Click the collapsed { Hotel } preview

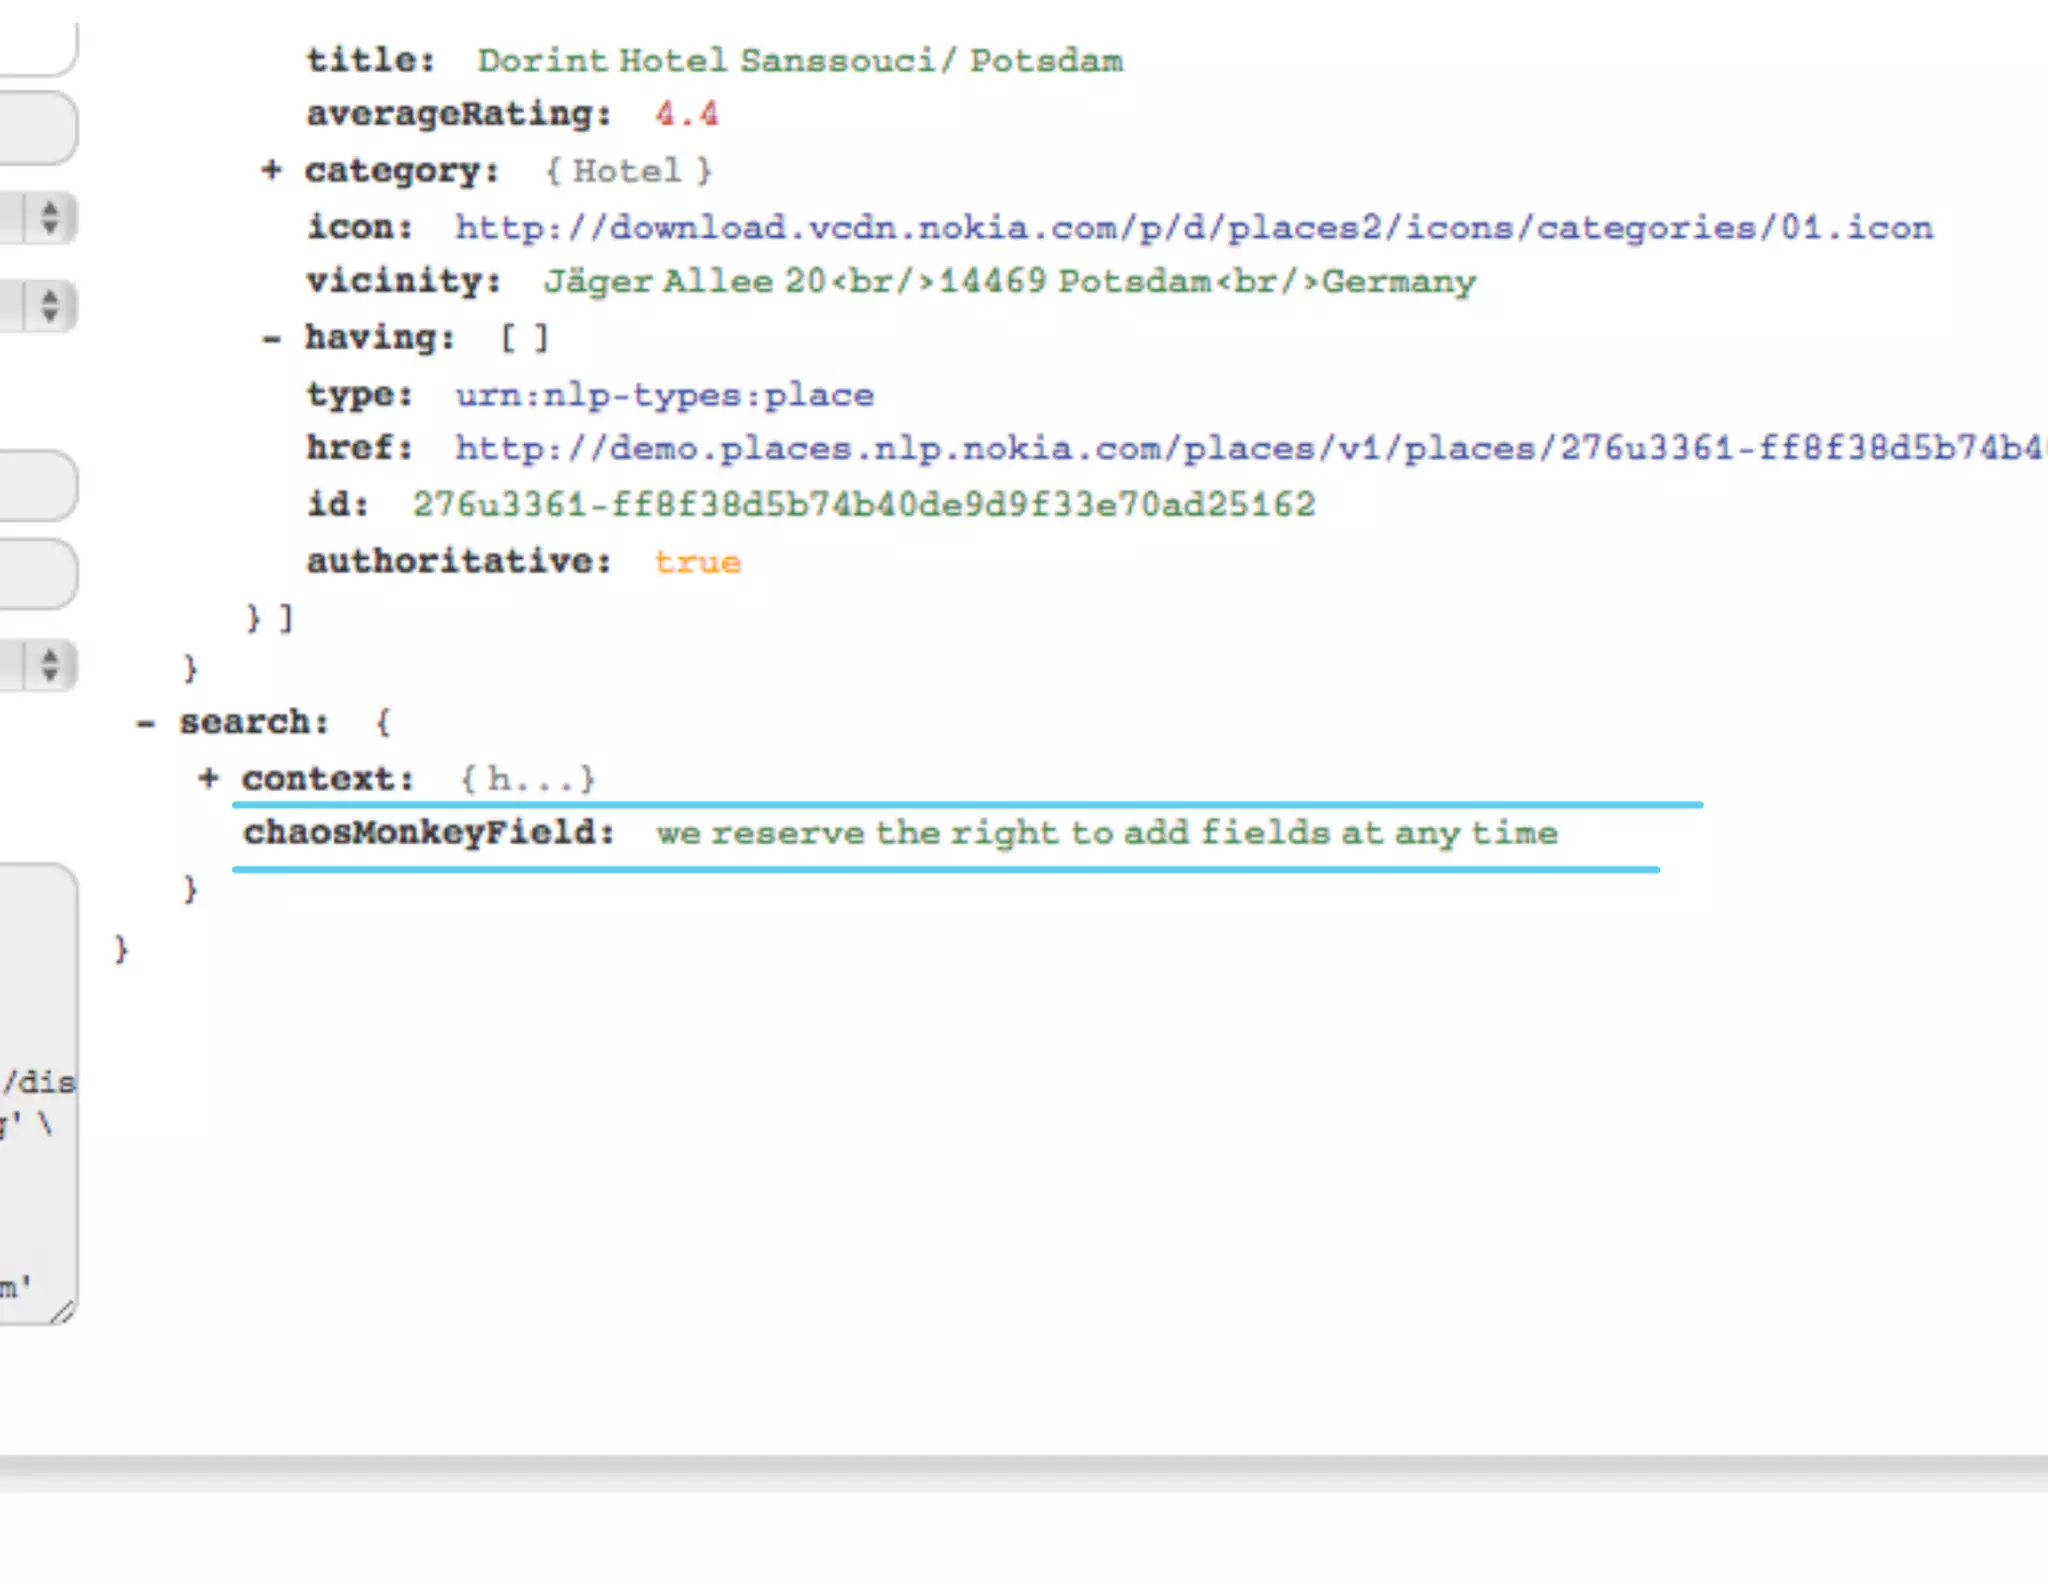(x=628, y=171)
